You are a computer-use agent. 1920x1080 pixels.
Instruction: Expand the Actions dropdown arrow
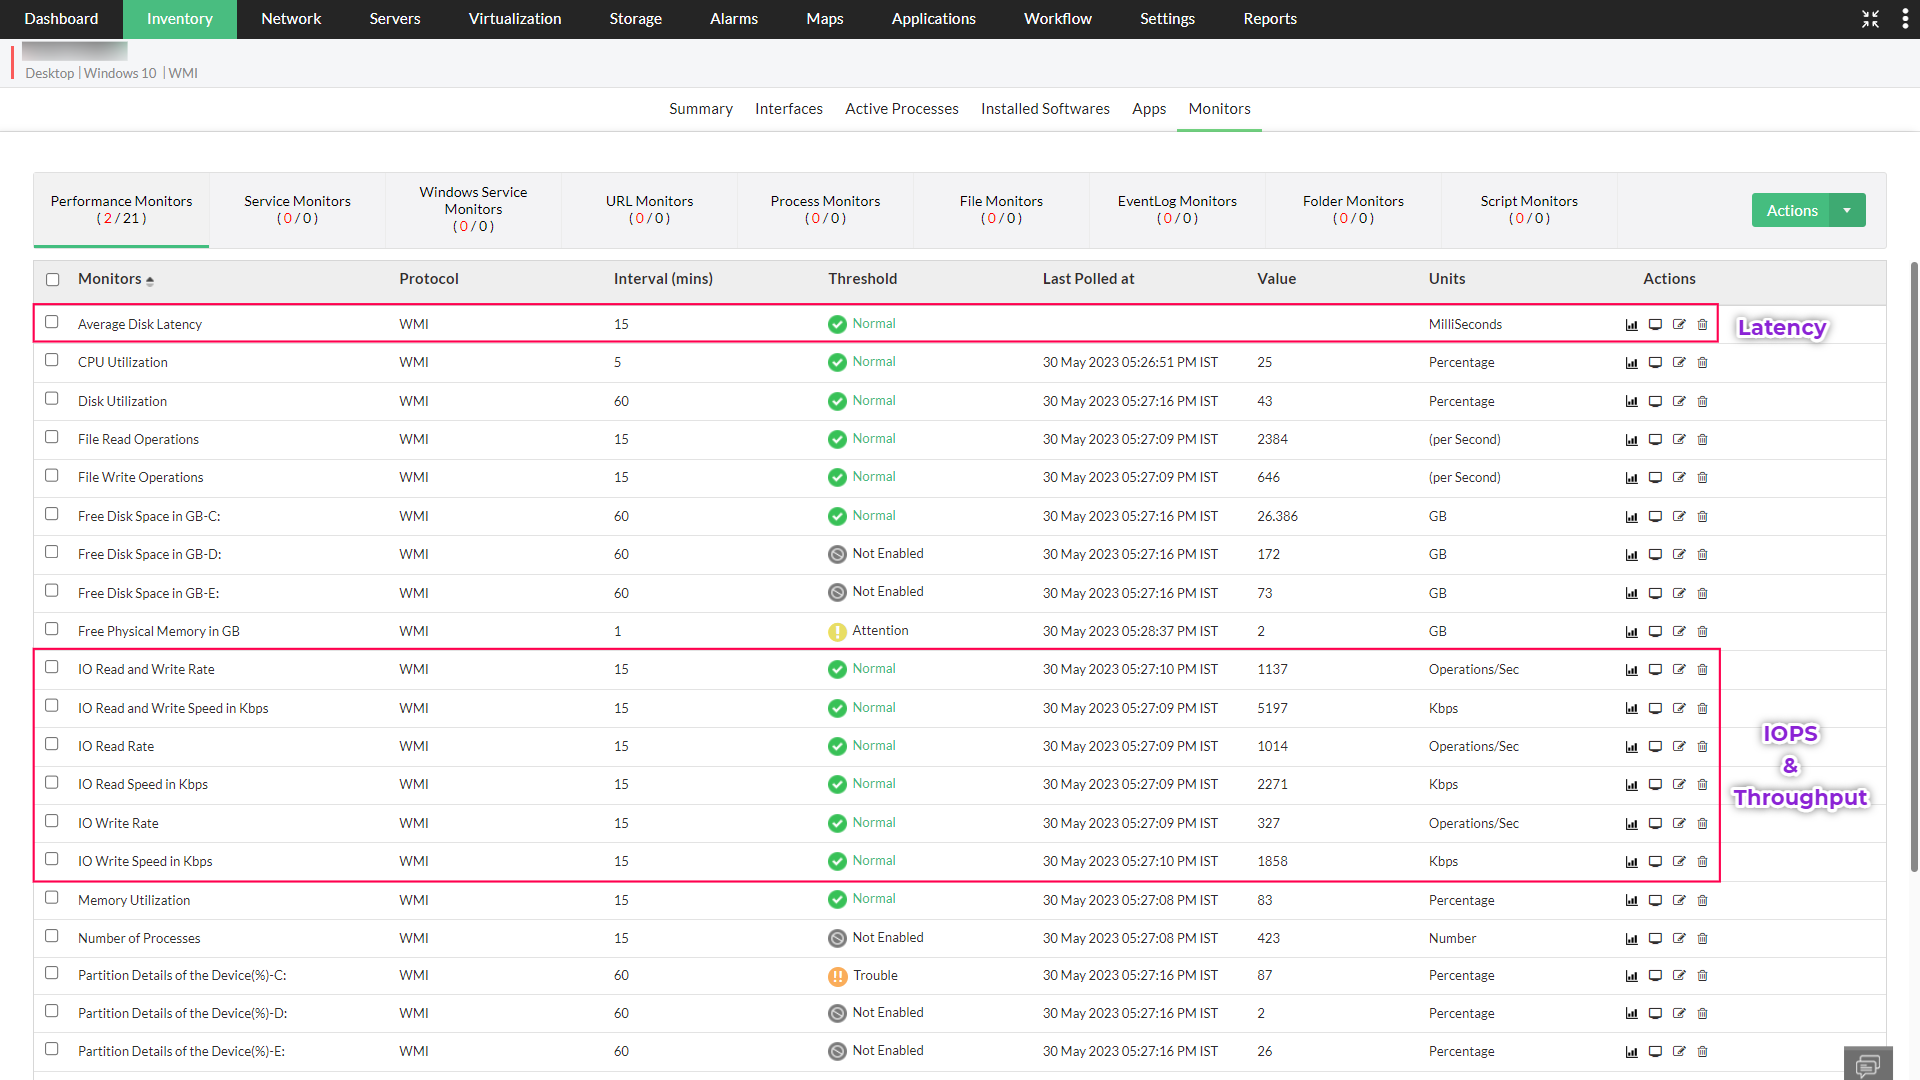pyautogui.click(x=1847, y=210)
